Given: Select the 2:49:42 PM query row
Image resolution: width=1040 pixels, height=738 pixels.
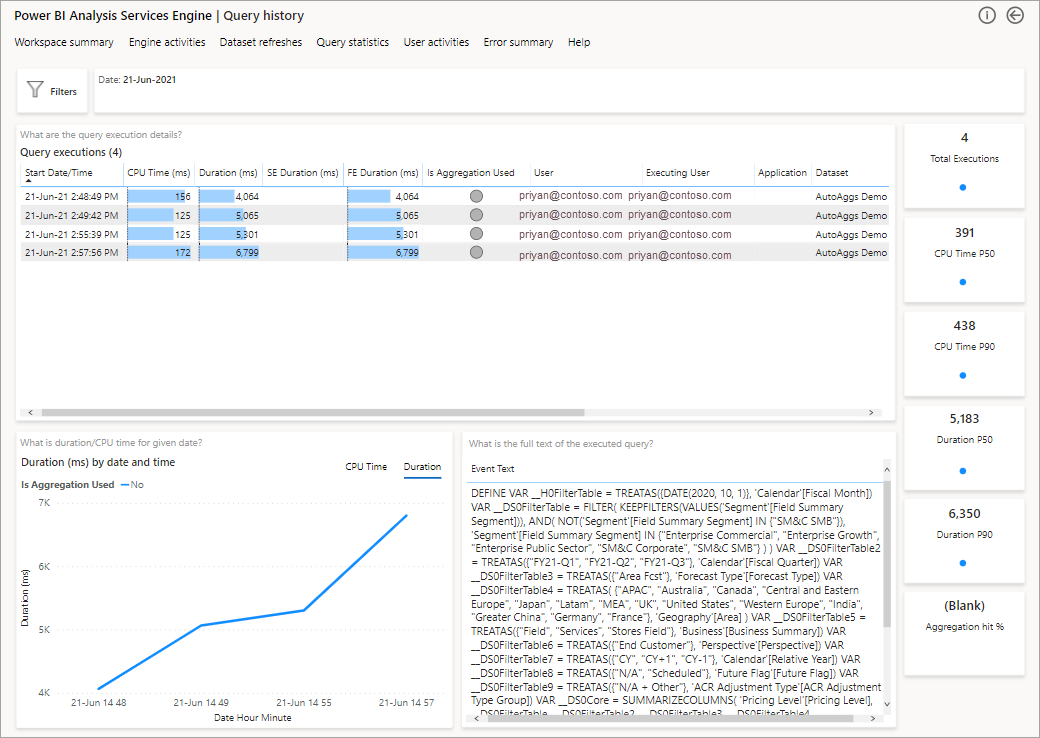Looking at the screenshot, I should click(x=300, y=215).
